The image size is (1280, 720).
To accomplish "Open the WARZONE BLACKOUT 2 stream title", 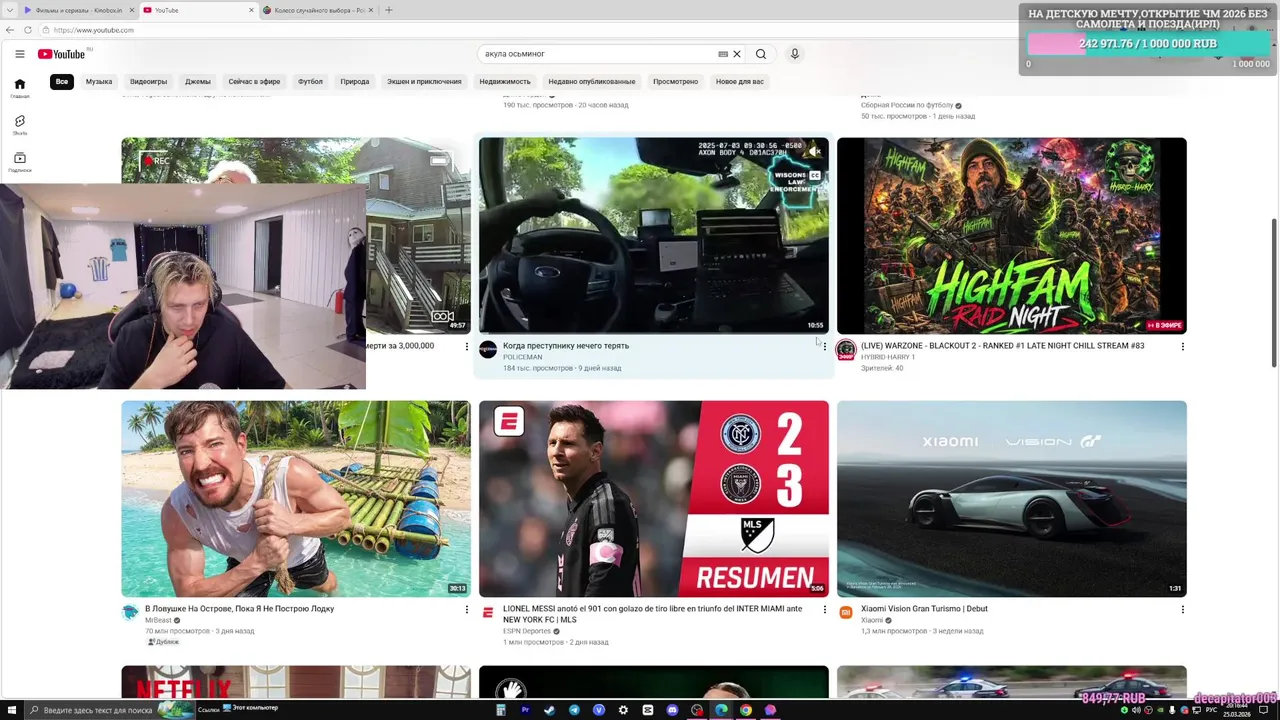I will (1002, 346).
